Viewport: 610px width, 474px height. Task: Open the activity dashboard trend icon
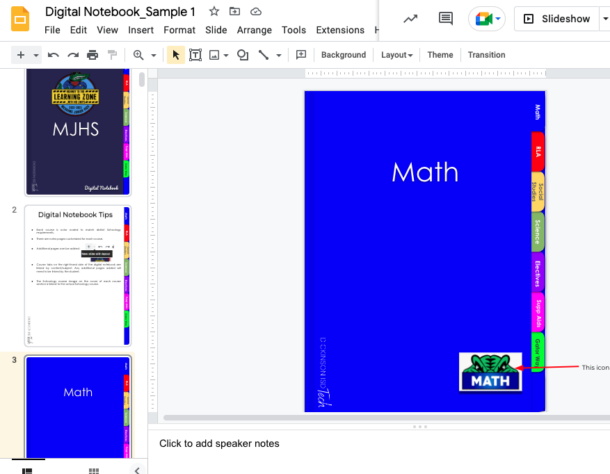[410, 19]
